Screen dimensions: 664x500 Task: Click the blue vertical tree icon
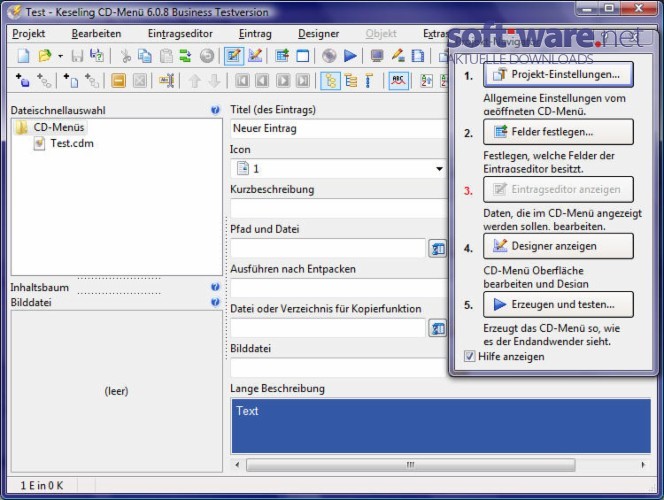(x=369, y=80)
